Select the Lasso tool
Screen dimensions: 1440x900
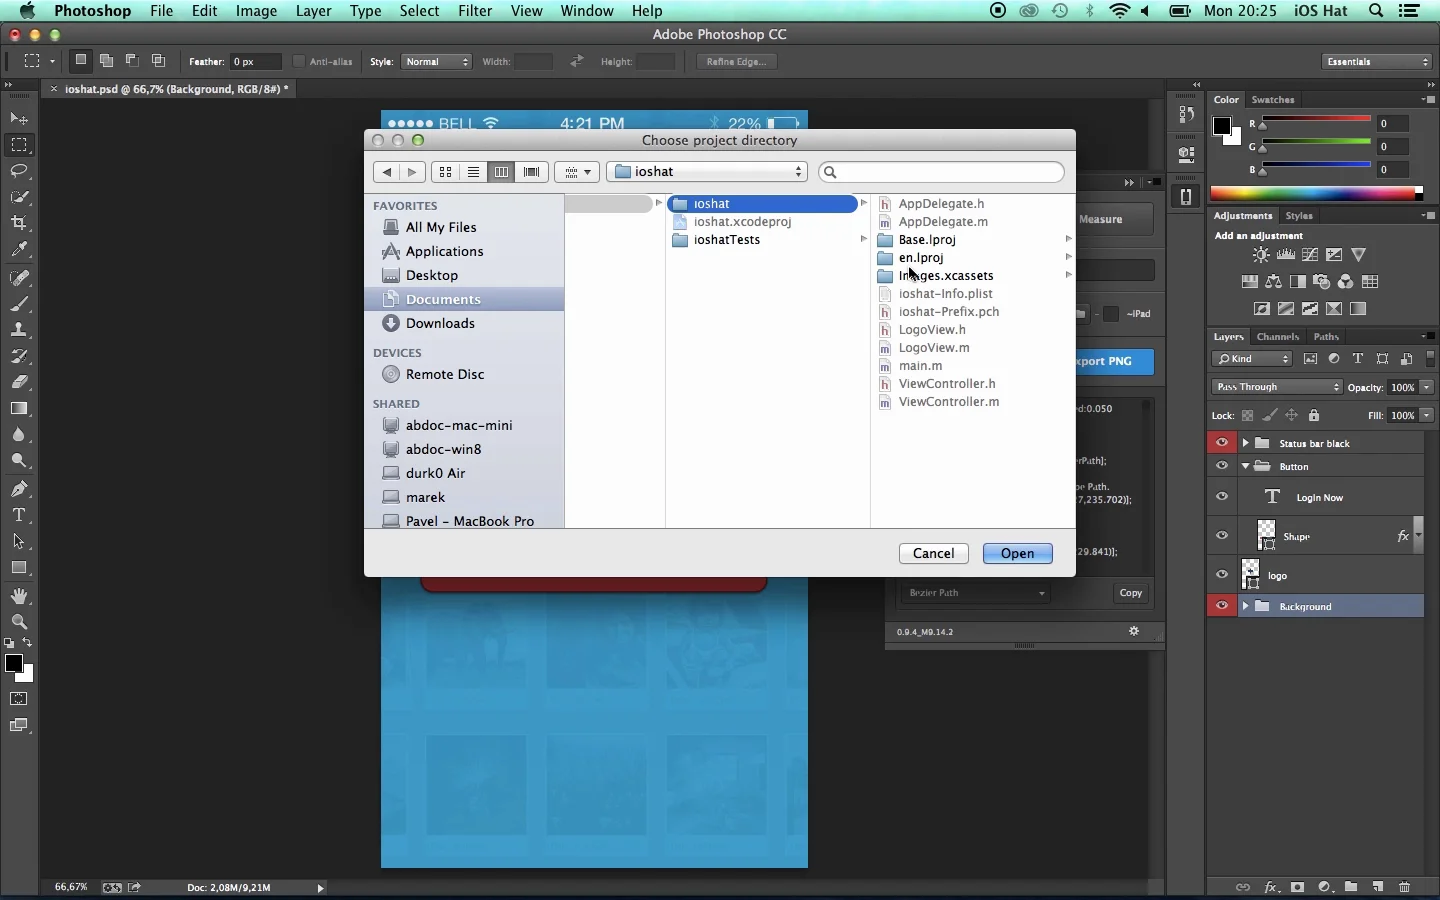pos(19,171)
